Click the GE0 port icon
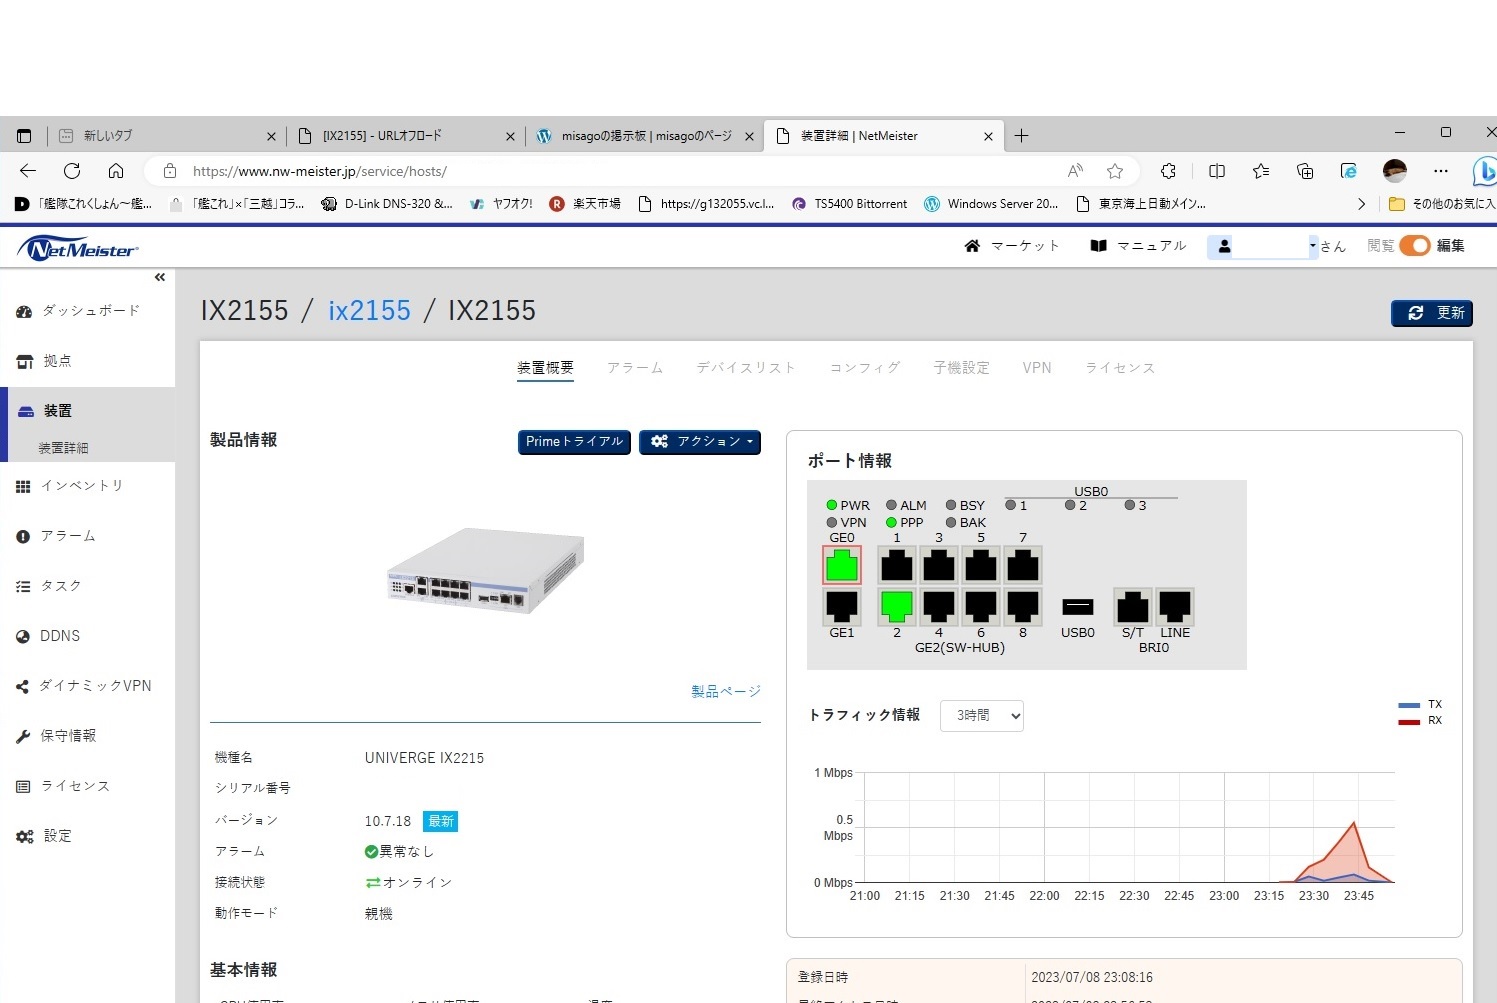 click(842, 566)
